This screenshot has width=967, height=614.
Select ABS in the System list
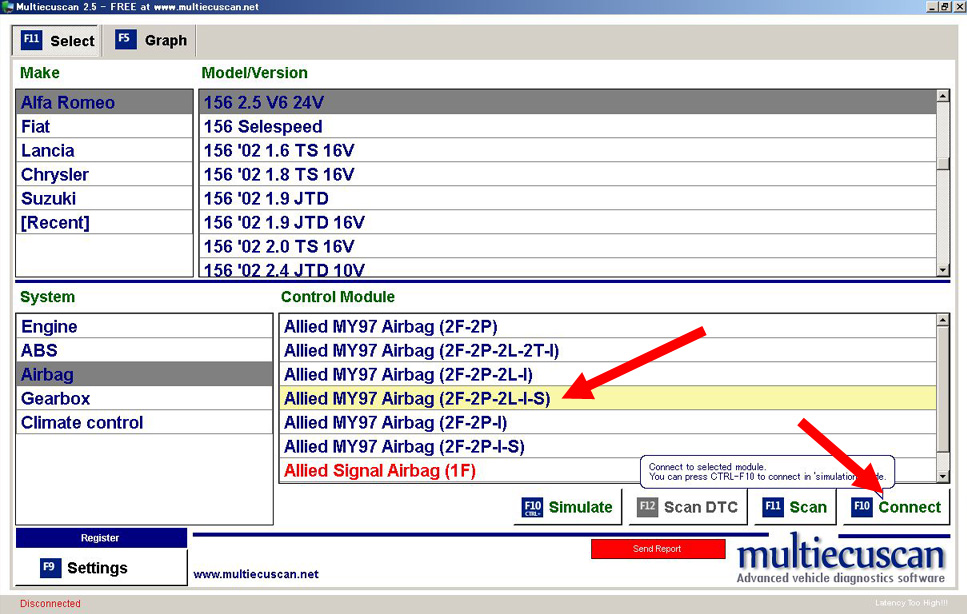144,350
